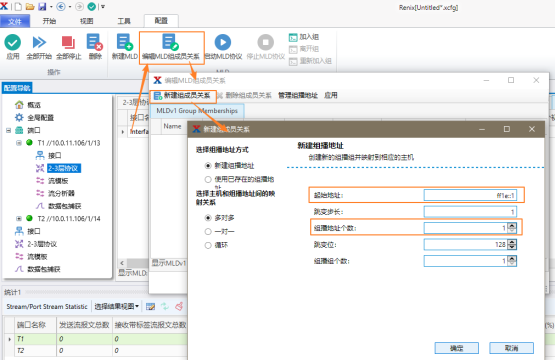Select the 一对一 mapping radio button
Image resolution: width=555 pixels, height=360 pixels.
click(x=208, y=232)
